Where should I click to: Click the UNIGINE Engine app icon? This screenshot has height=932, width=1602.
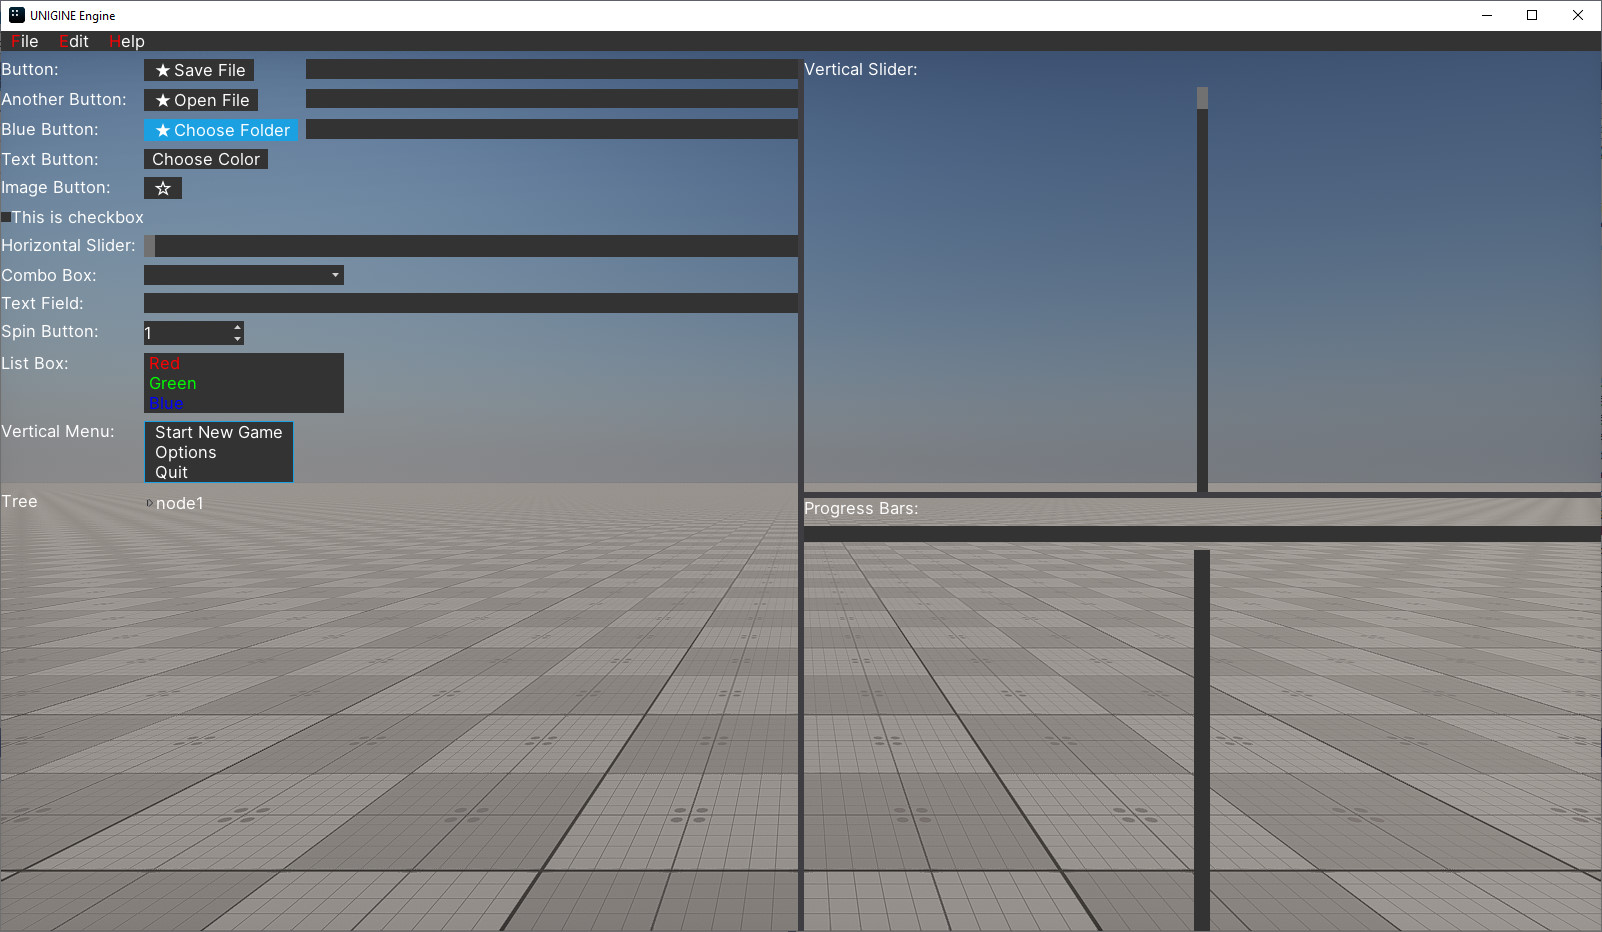click(x=16, y=15)
